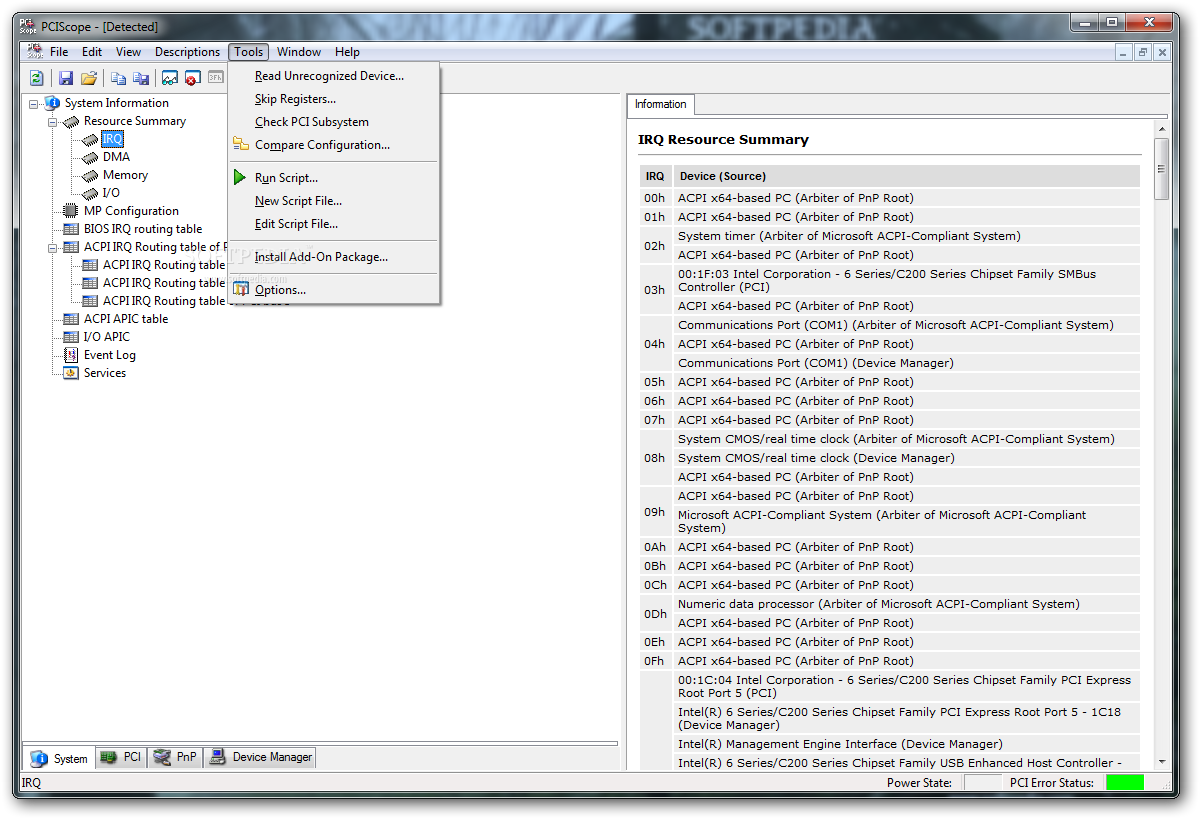Click the Event Log icon
This screenshot has height=819, width=1200.
pos(71,355)
